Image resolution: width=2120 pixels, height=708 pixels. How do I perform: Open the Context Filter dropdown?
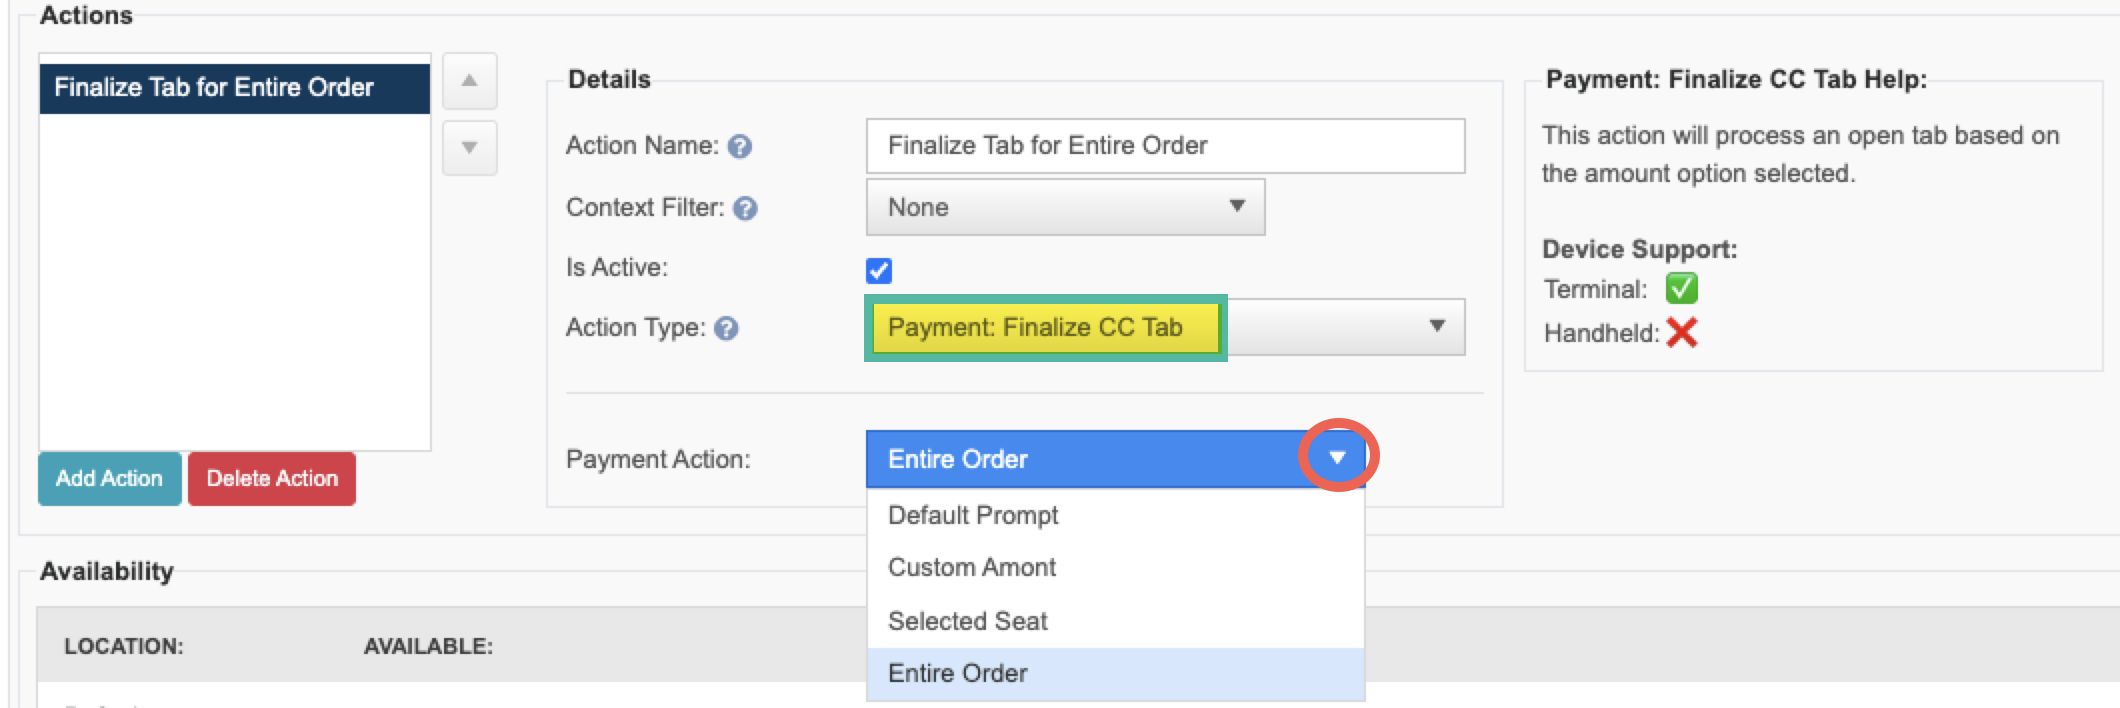pyautogui.click(x=1065, y=207)
